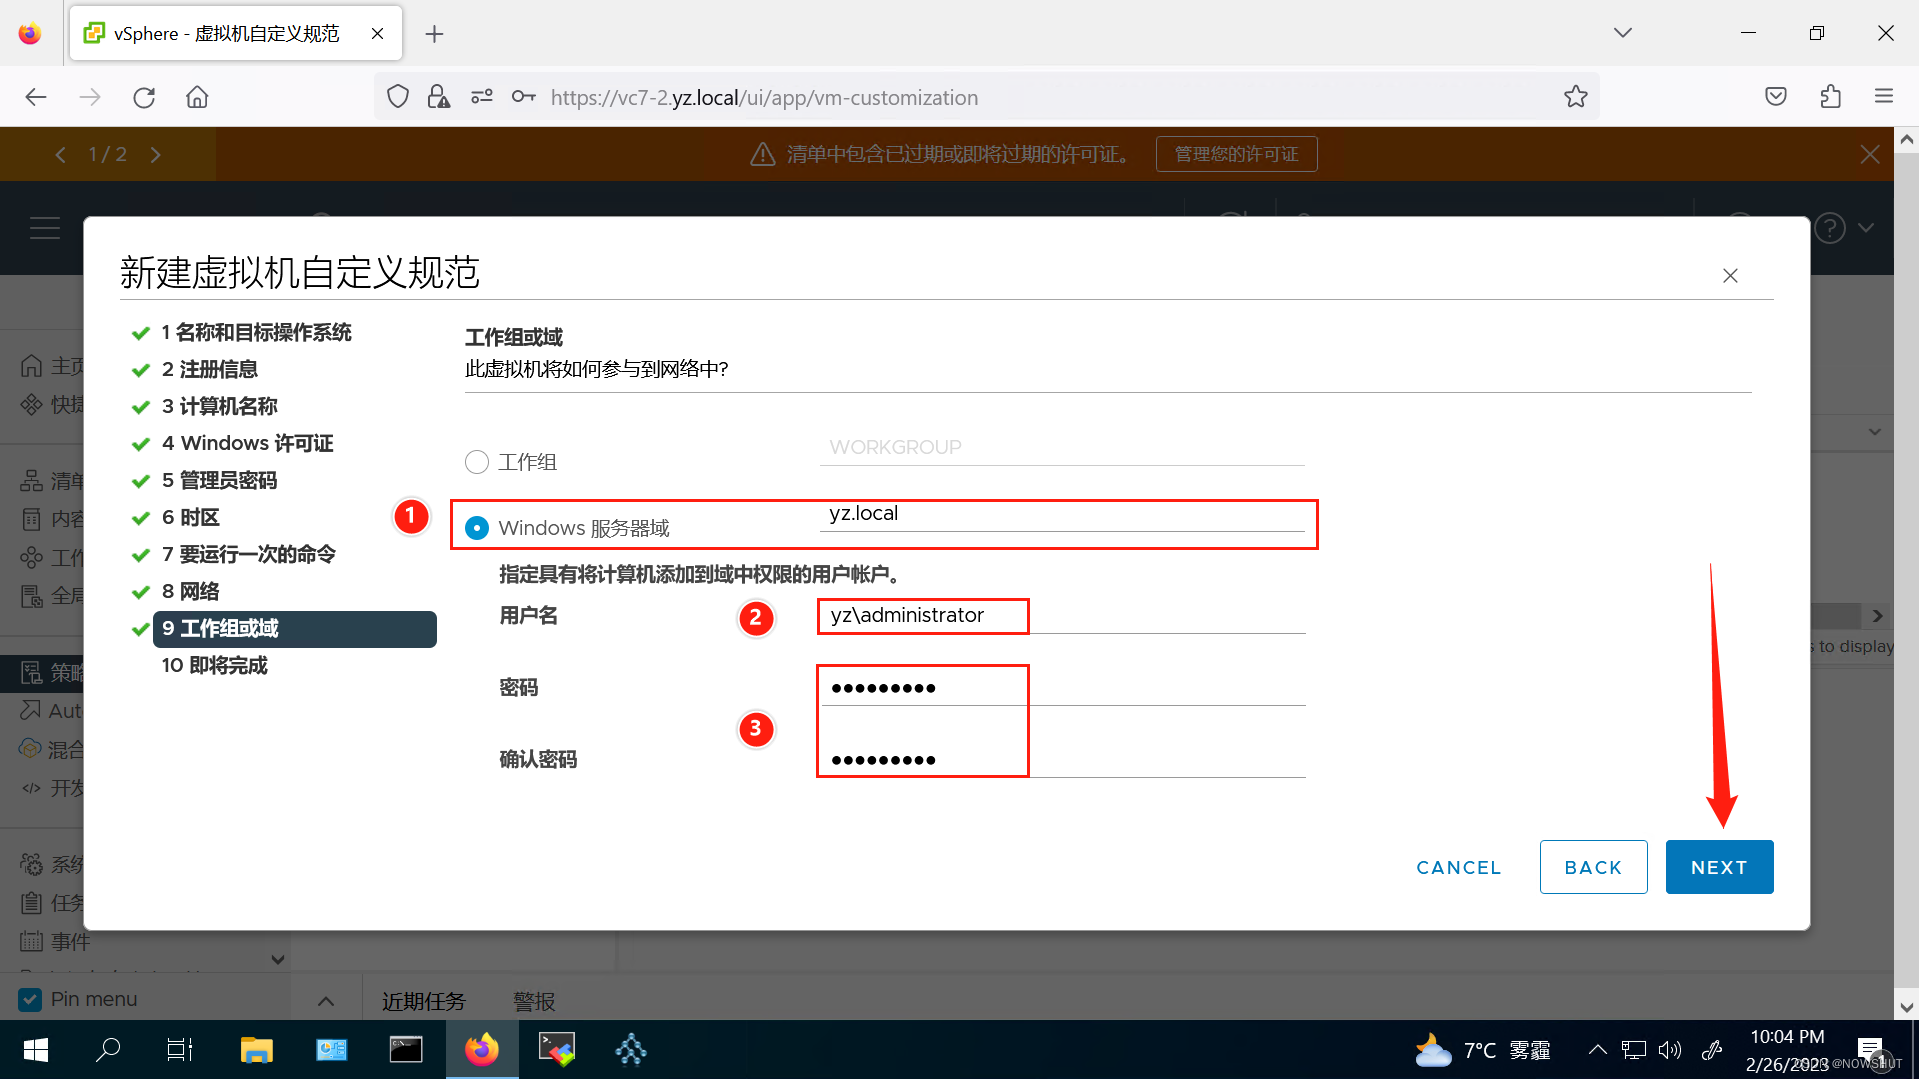Open the 任务 tasks clipboard icon
The image size is (1919, 1079).
31,902
